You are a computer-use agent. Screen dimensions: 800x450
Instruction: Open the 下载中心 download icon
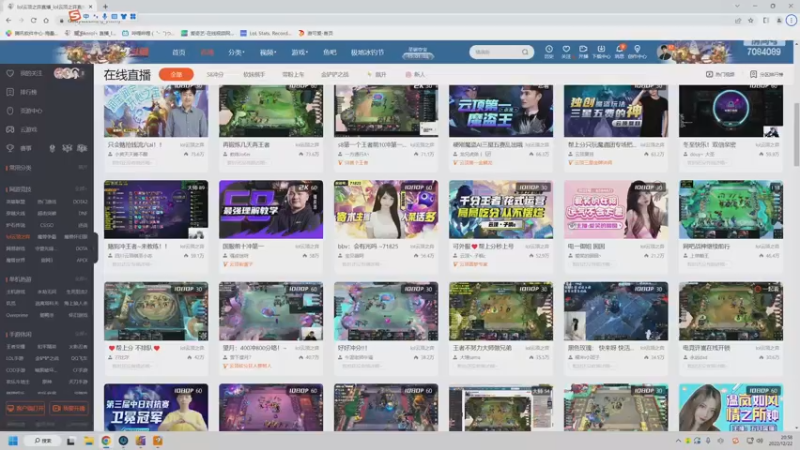coord(601,49)
